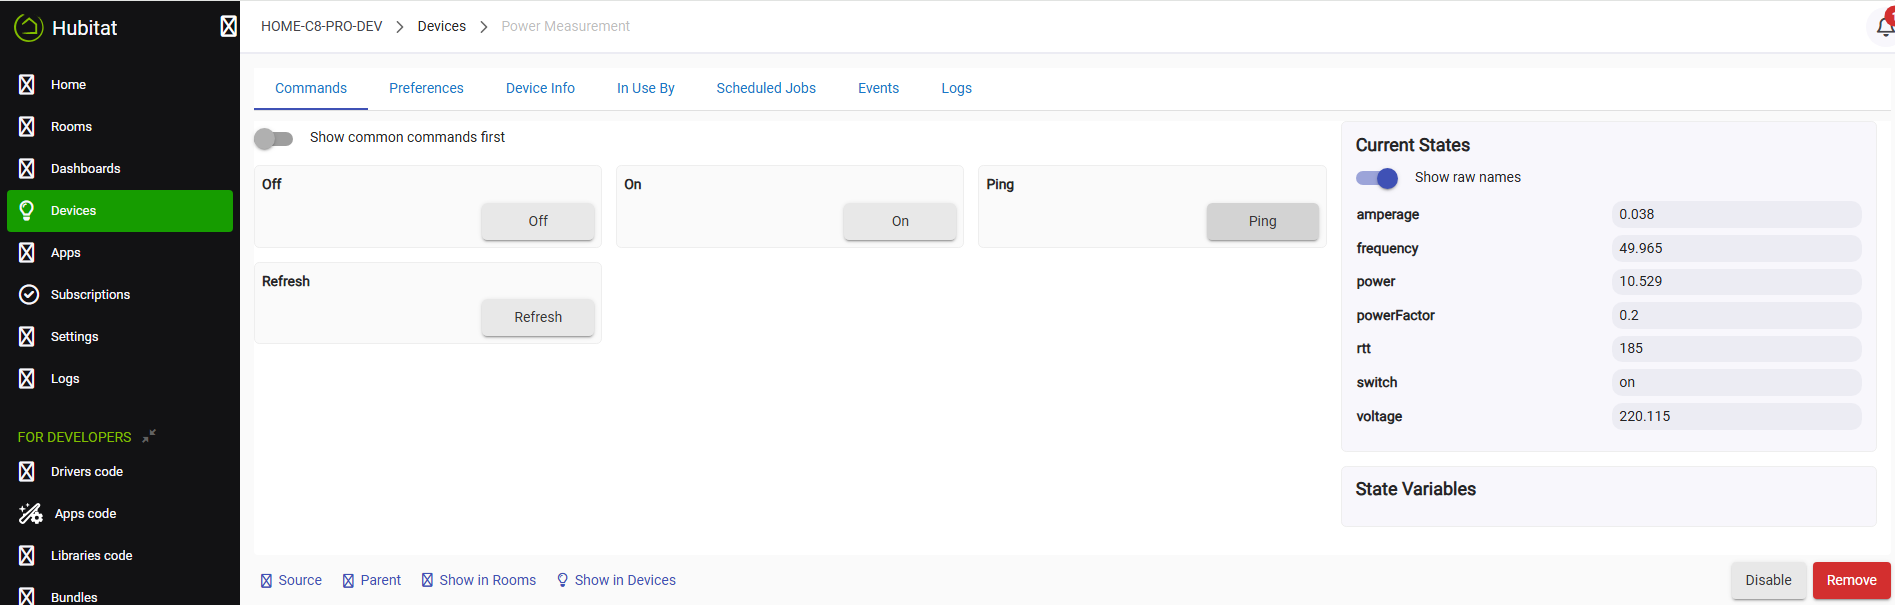Click chevron after Devices breadcrumb
This screenshot has height=605, width=1895.
[x=484, y=27]
